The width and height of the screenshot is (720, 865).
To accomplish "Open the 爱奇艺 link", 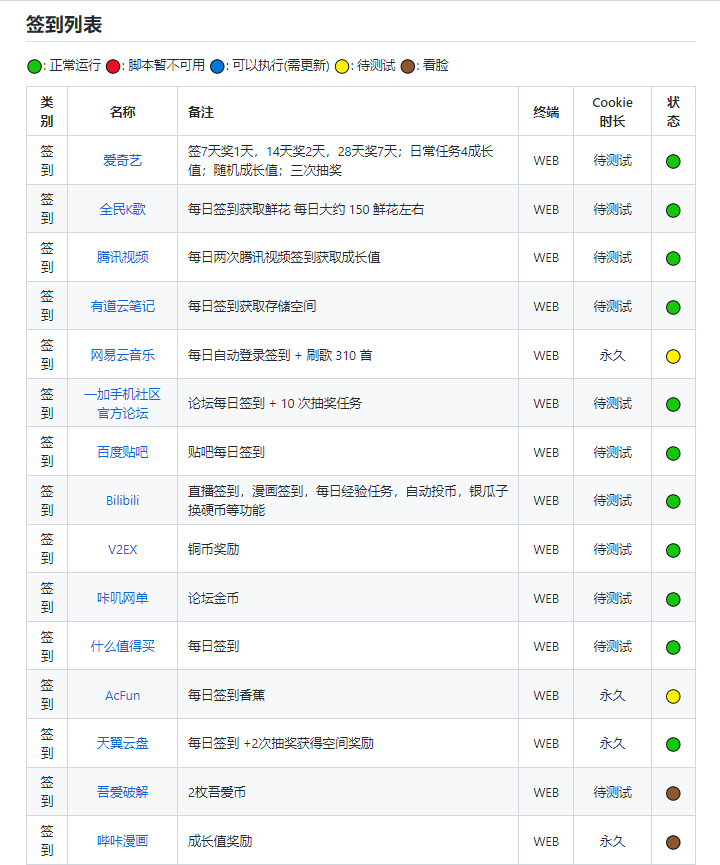I will [x=122, y=161].
